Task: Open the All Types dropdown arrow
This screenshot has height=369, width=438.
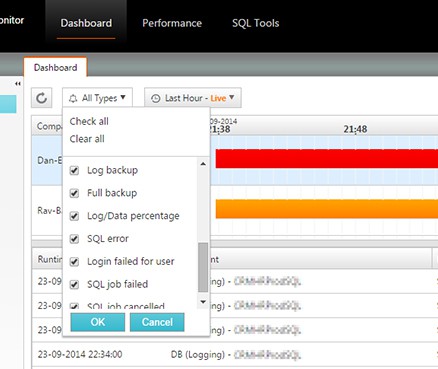Action: (x=123, y=97)
